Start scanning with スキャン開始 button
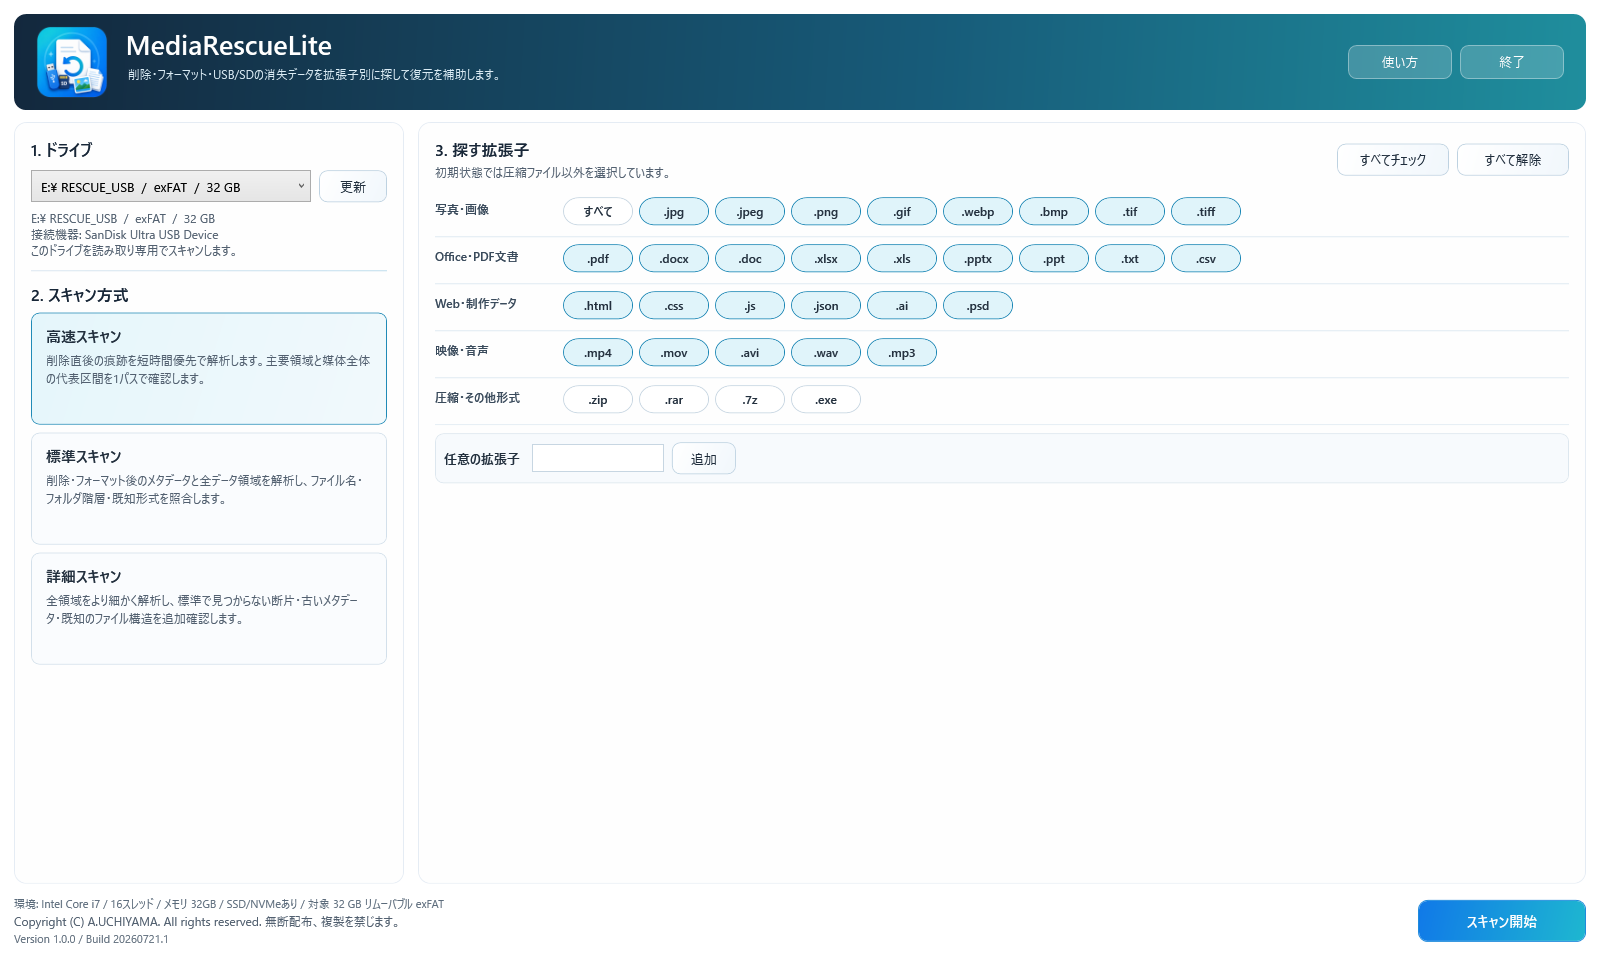 coord(1502,921)
